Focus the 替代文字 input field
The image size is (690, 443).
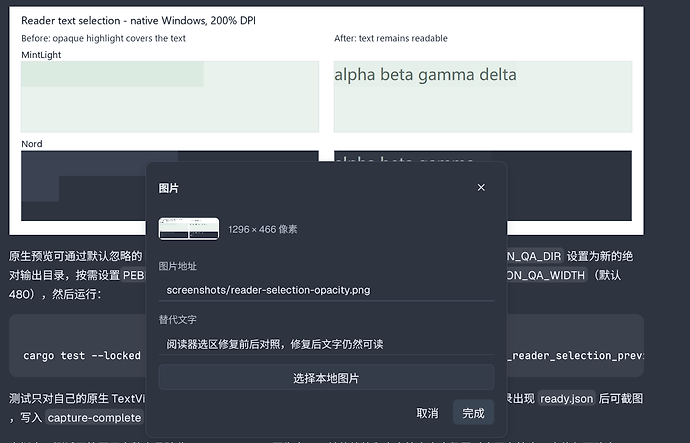(326, 344)
